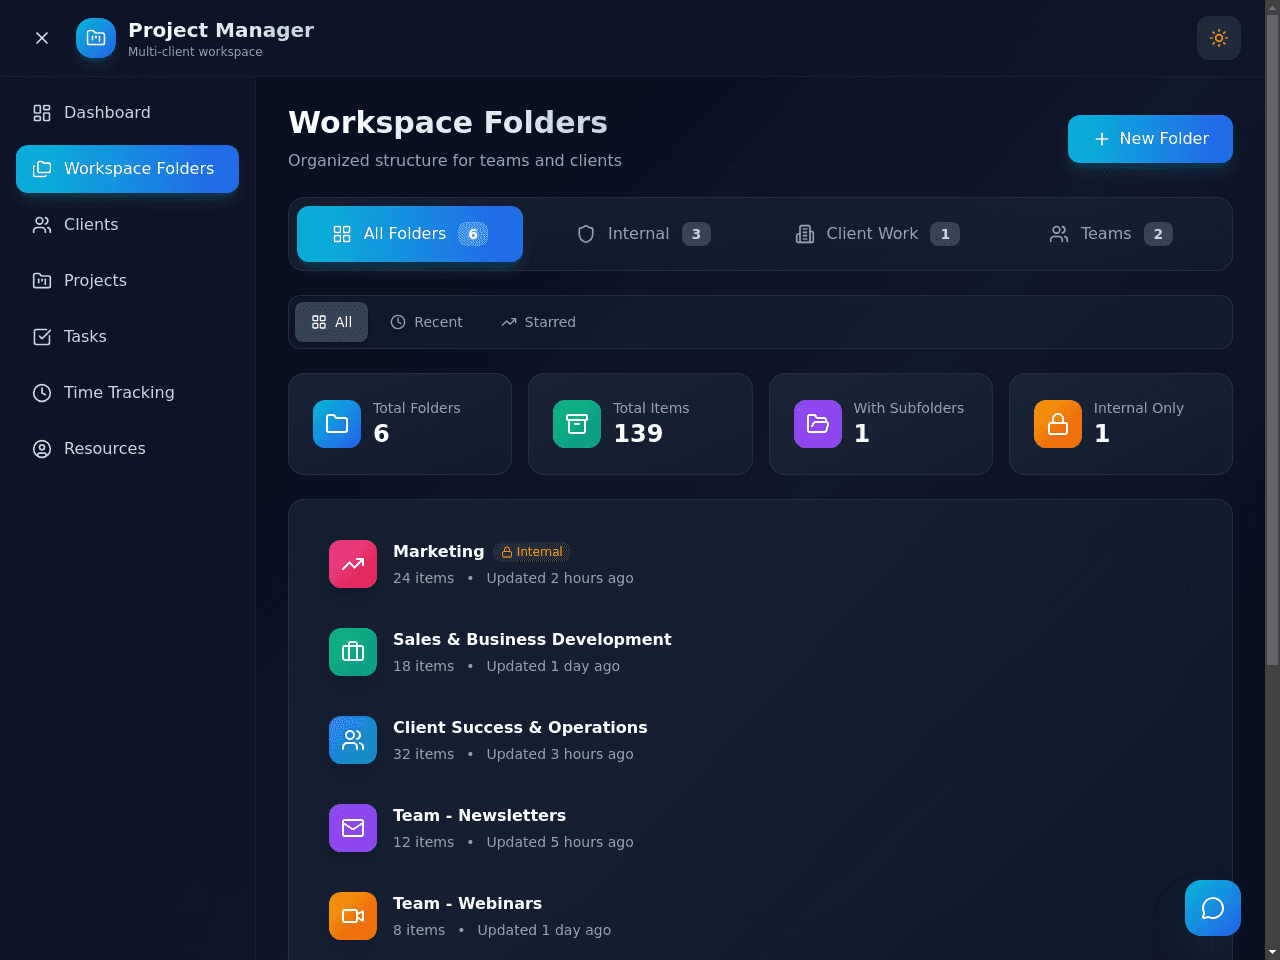Open the Team - Newsletters folder

(x=479, y=815)
